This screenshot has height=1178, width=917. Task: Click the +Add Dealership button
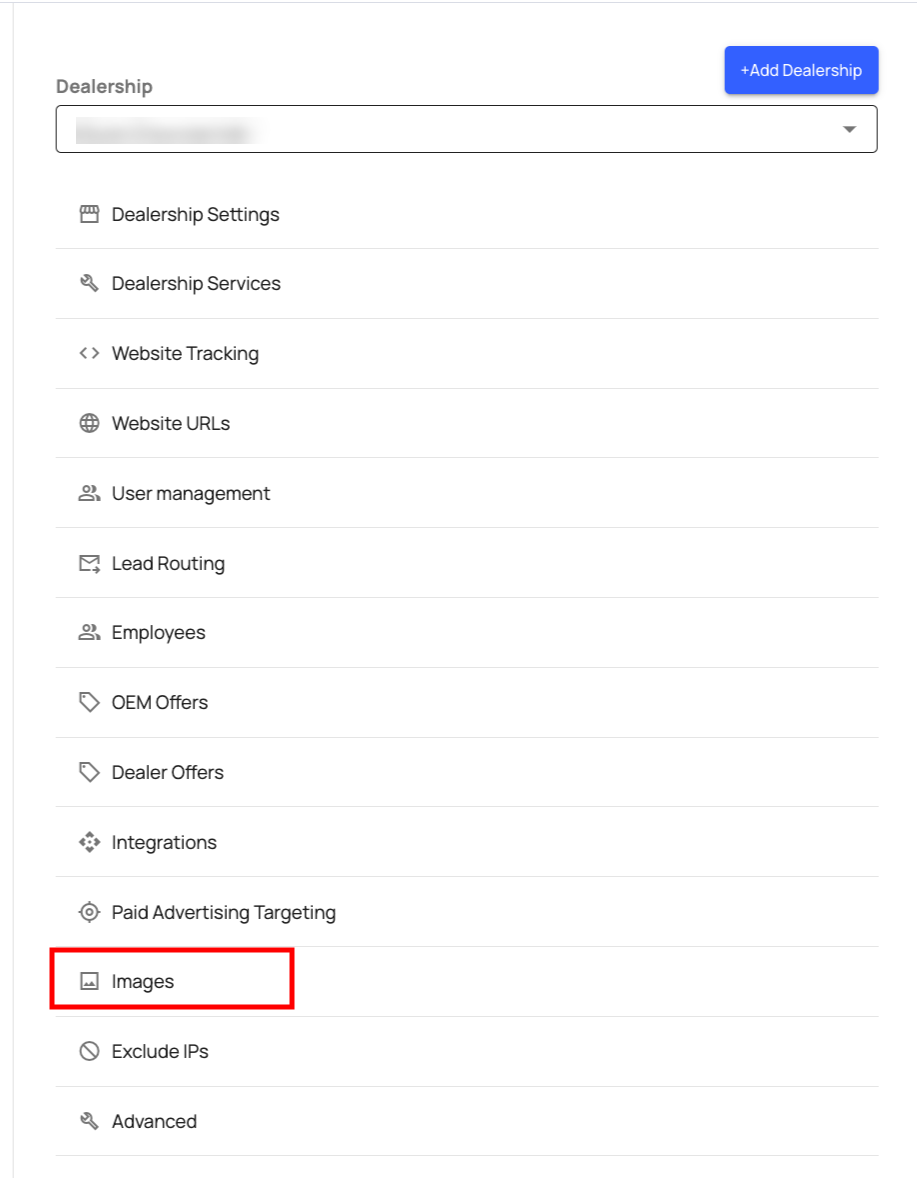click(x=800, y=70)
